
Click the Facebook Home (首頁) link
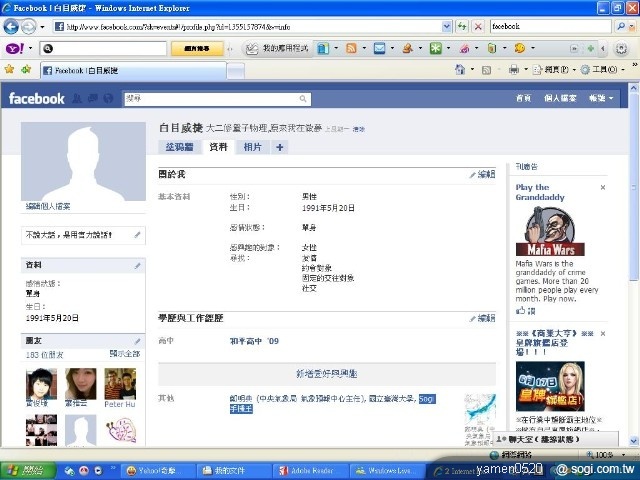click(x=523, y=98)
